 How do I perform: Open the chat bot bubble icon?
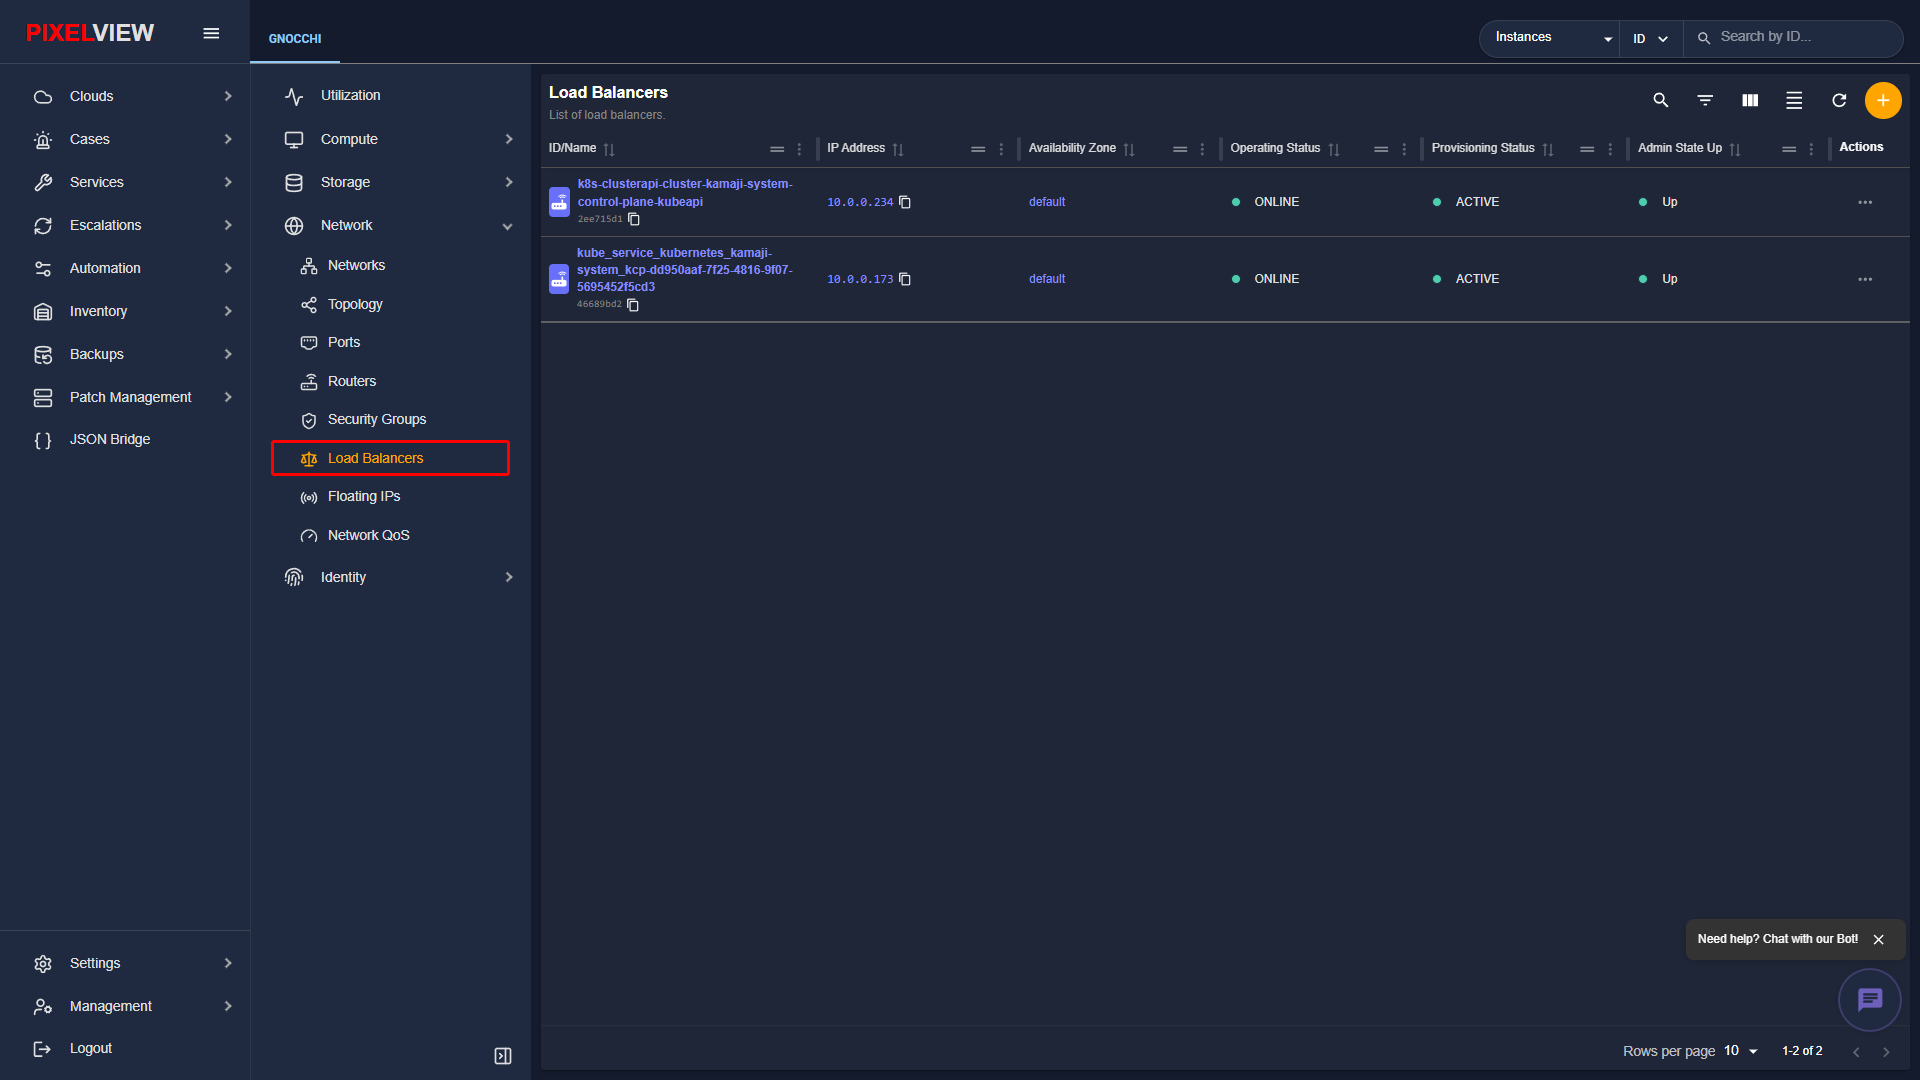pyautogui.click(x=1869, y=999)
